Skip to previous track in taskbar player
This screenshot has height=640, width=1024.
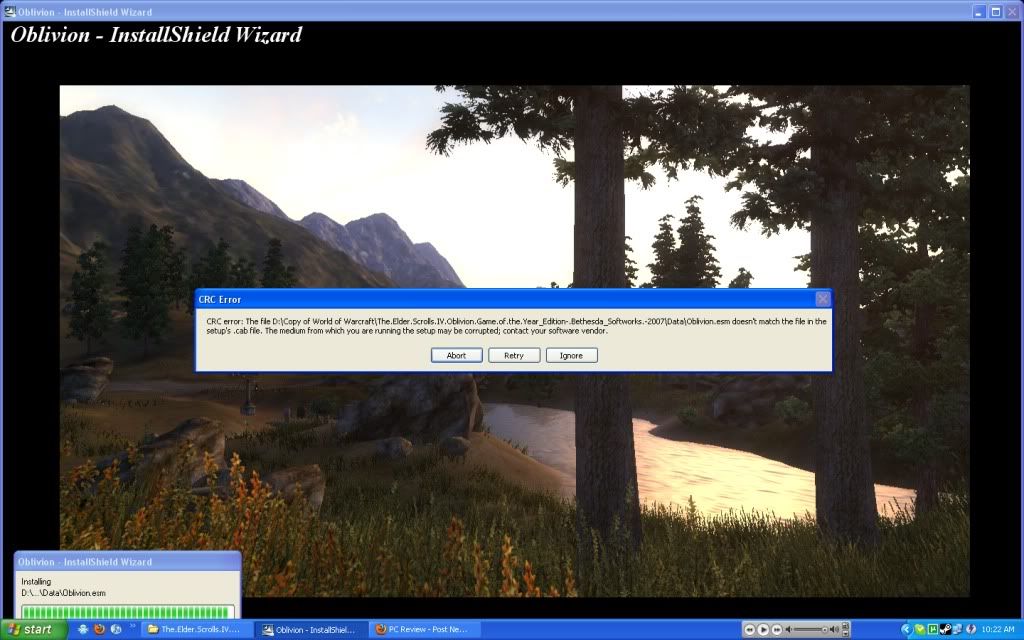[750, 630]
